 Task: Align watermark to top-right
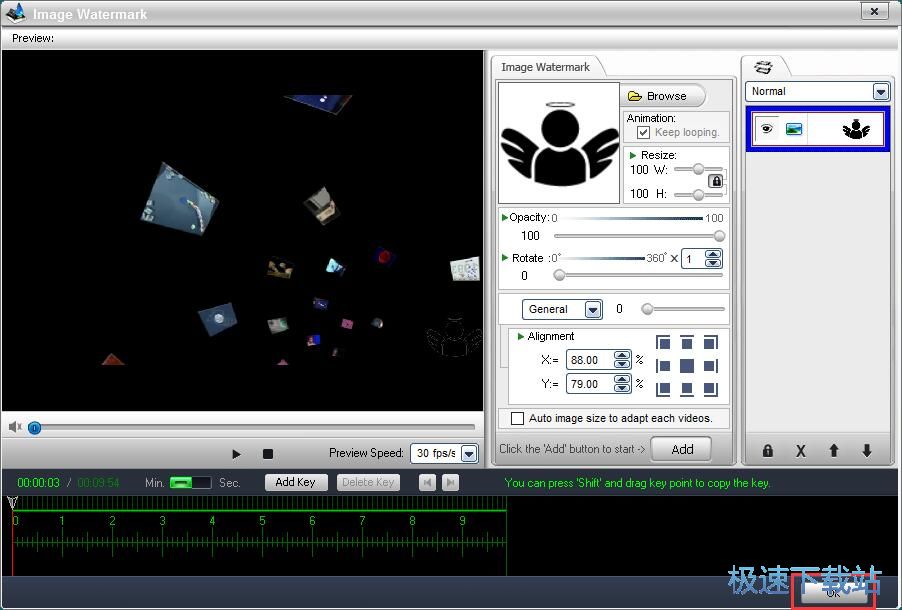pyautogui.click(x=710, y=343)
